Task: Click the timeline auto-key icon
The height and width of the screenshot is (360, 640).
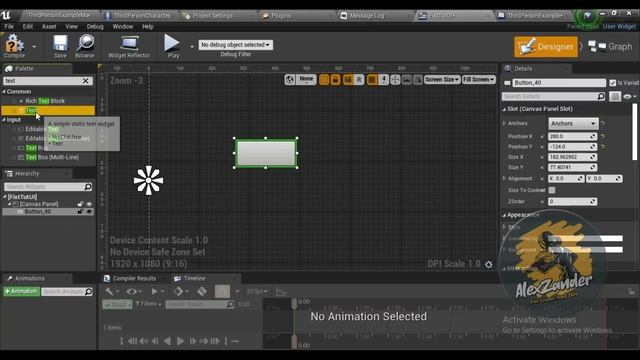Action: [x=202, y=291]
